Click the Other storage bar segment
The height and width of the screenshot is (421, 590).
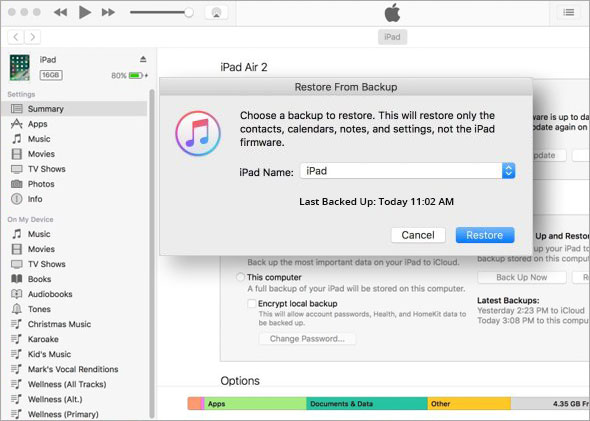tap(469, 404)
